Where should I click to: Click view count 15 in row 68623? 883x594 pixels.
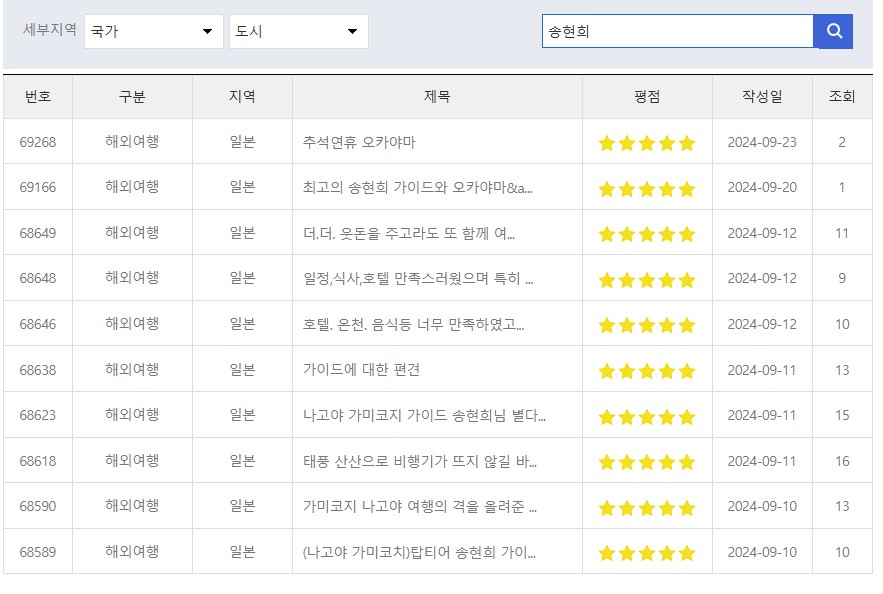842,416
